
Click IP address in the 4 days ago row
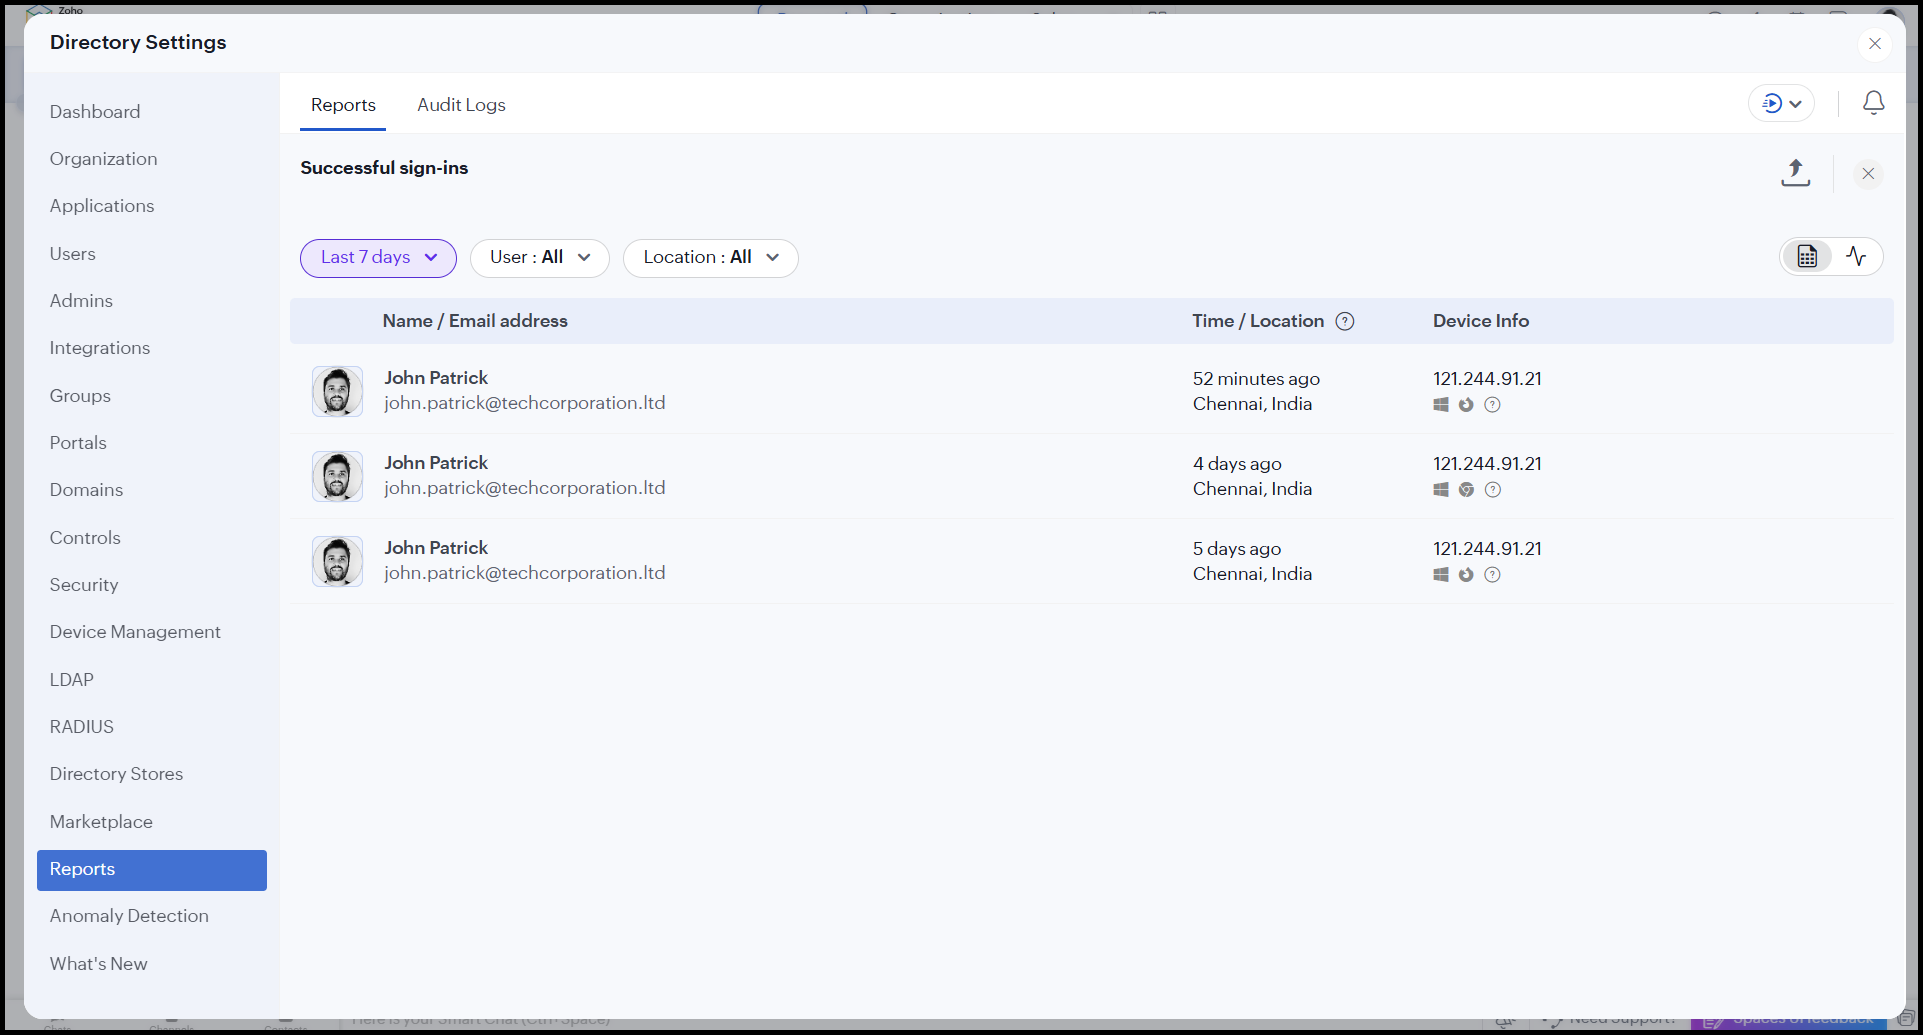1487,464
